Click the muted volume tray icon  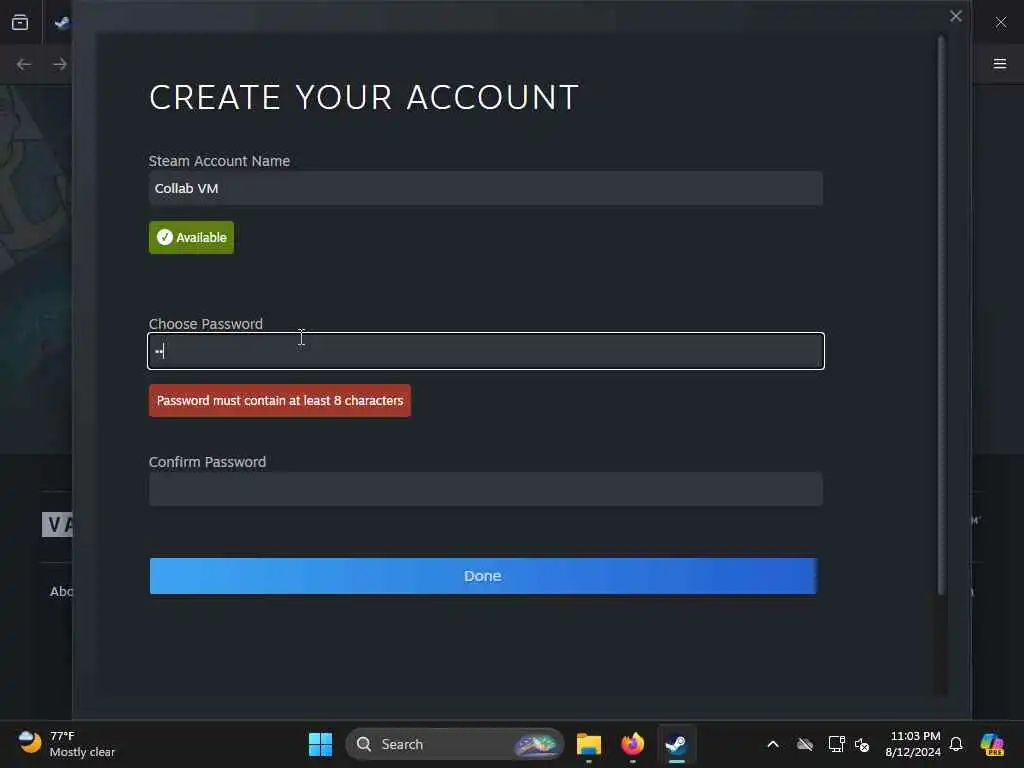pos(862,744)
